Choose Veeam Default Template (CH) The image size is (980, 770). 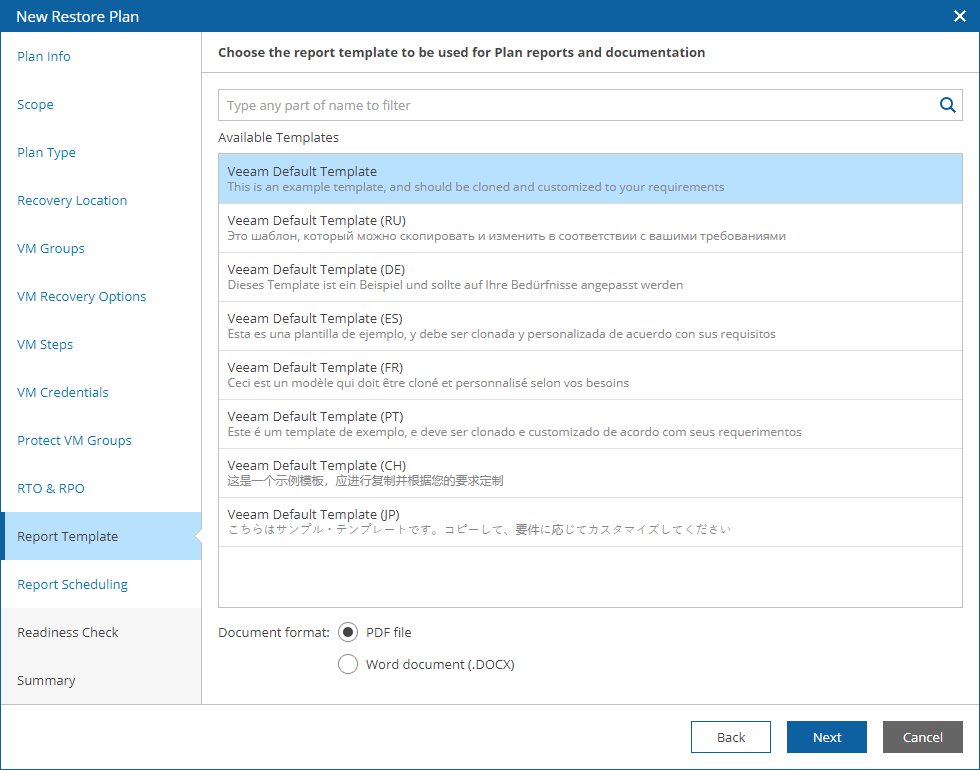coord(590,473)
